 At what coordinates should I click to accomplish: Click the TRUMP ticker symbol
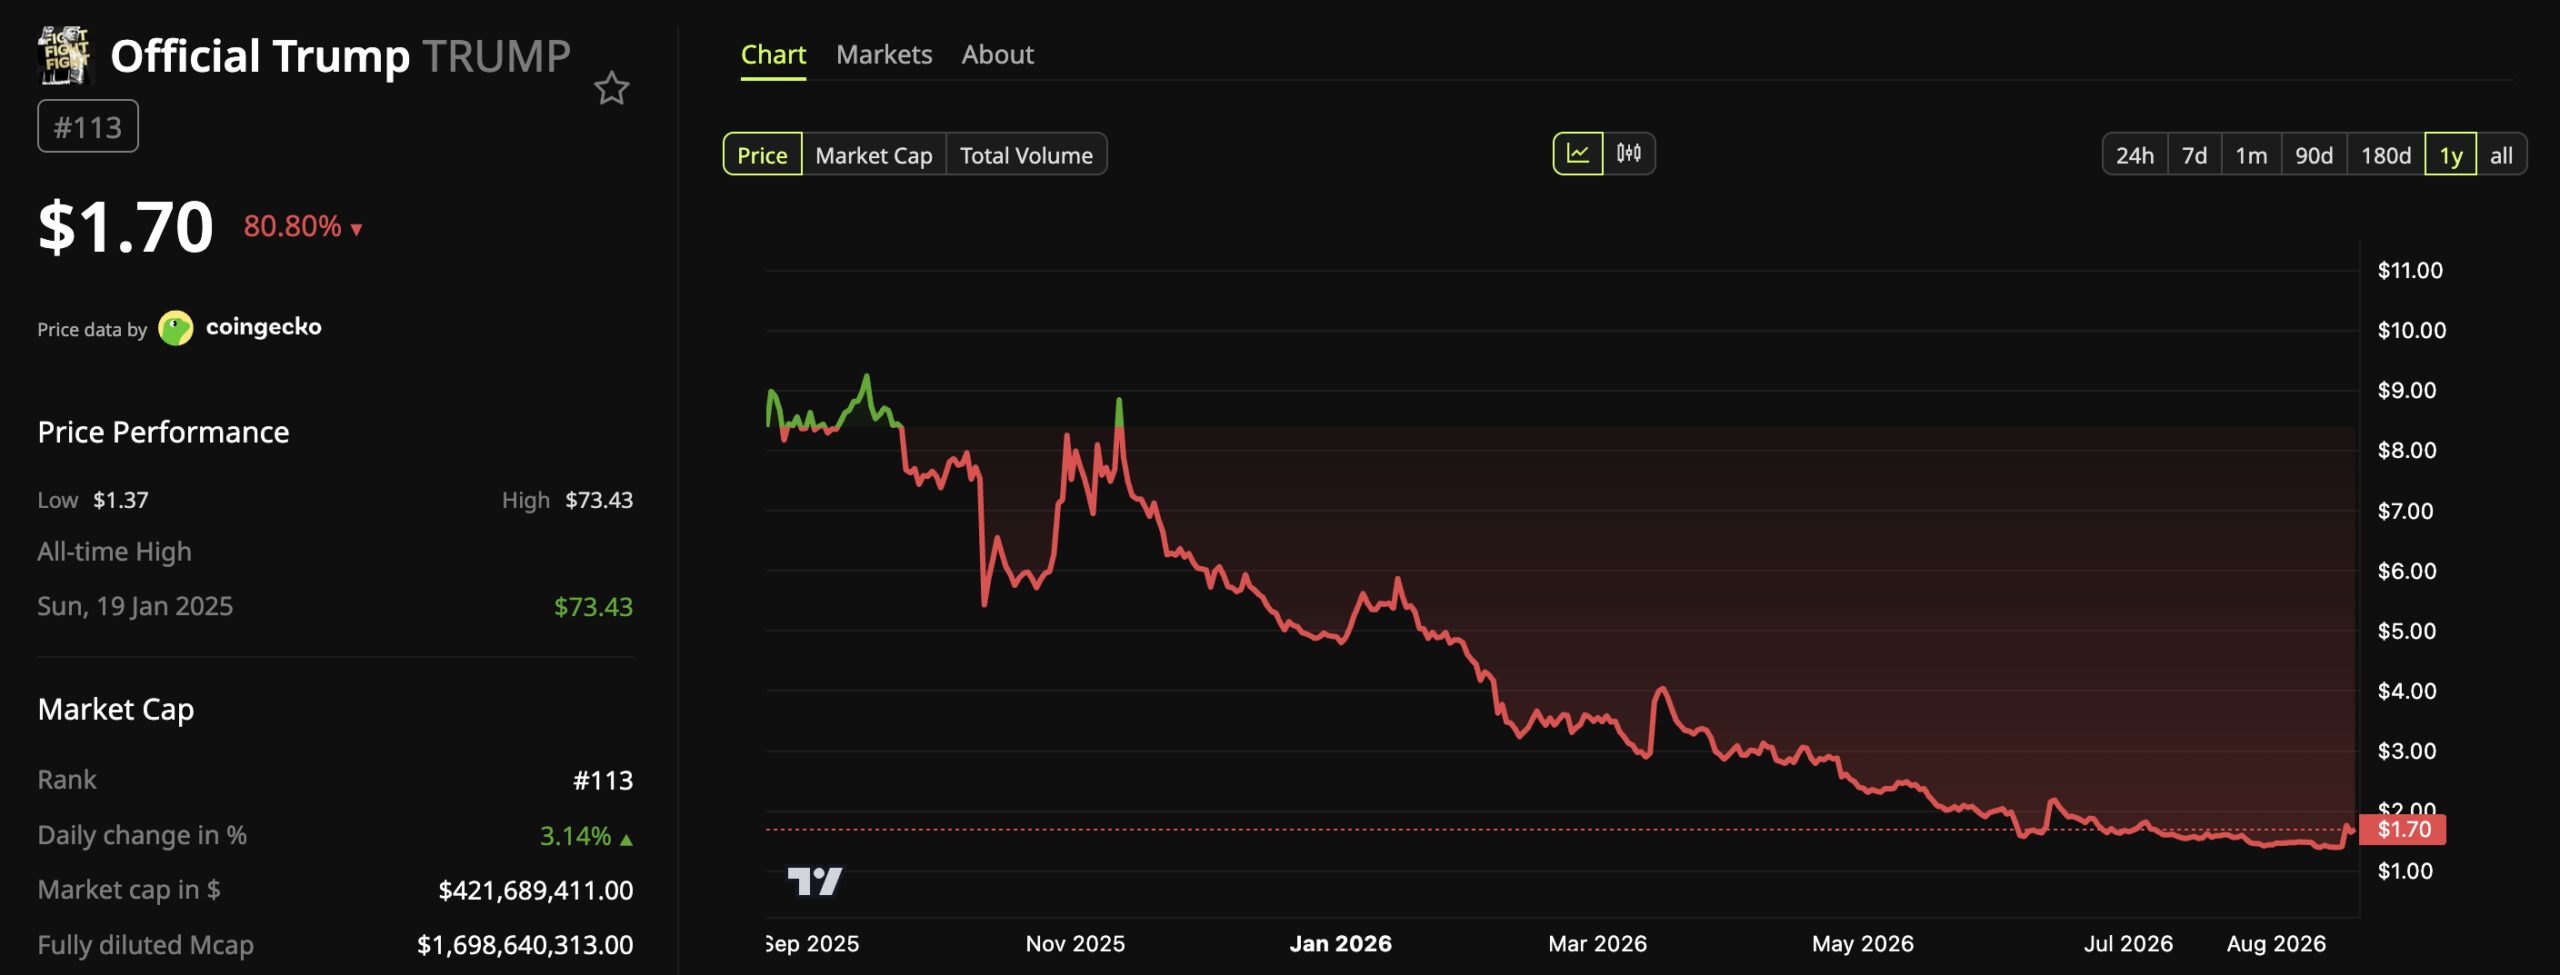[497, 56]
